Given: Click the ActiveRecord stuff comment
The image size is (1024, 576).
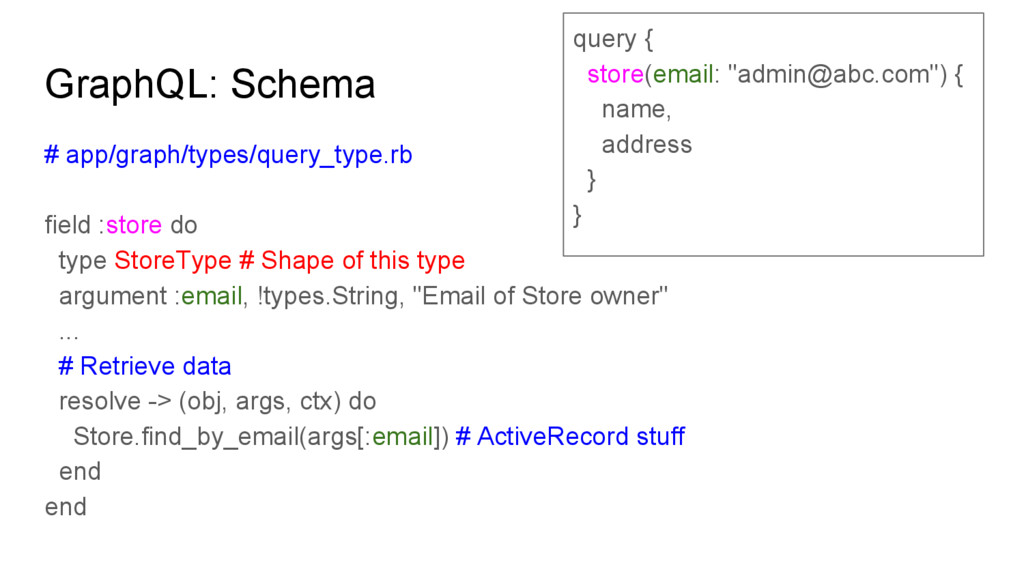Looking at the screenshot, I should point(570,437).
